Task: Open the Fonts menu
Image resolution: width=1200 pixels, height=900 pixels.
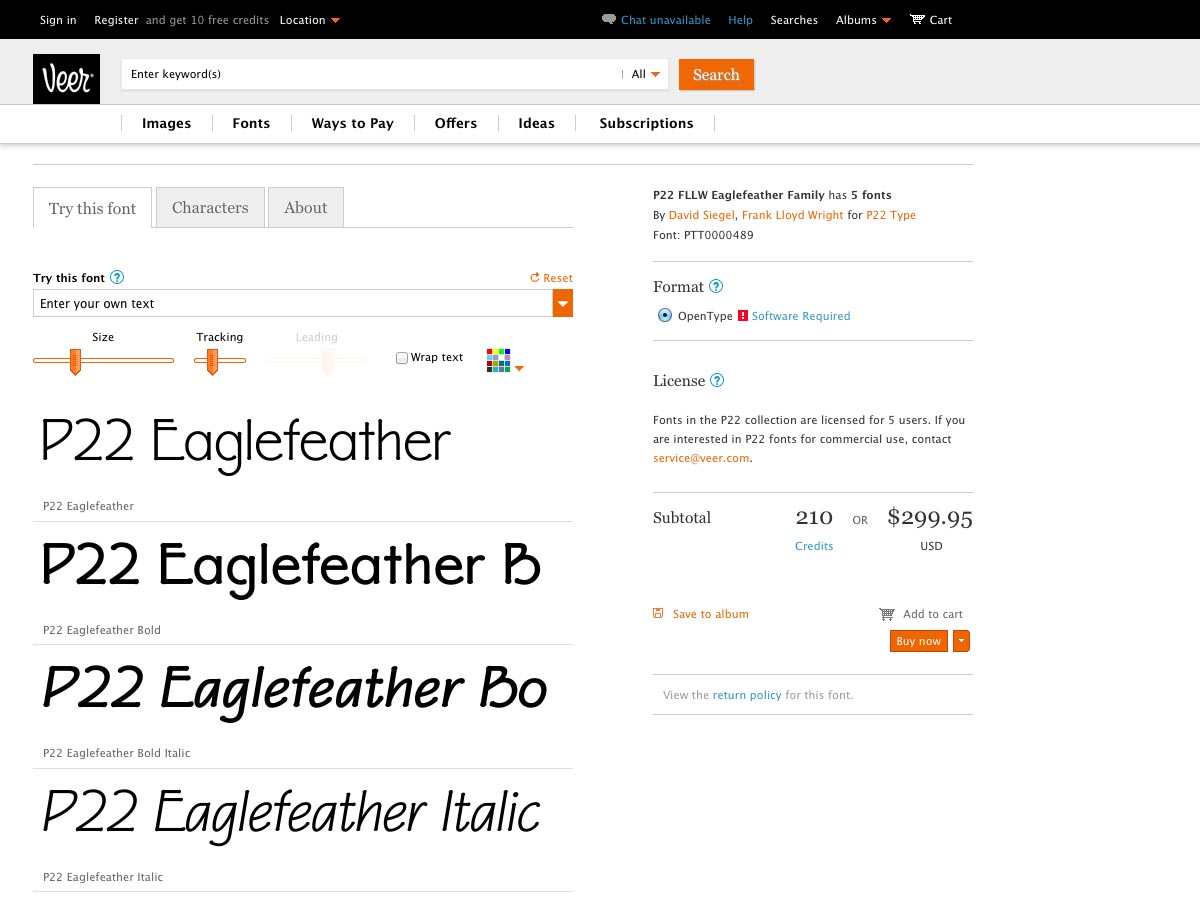Action: 251,123
